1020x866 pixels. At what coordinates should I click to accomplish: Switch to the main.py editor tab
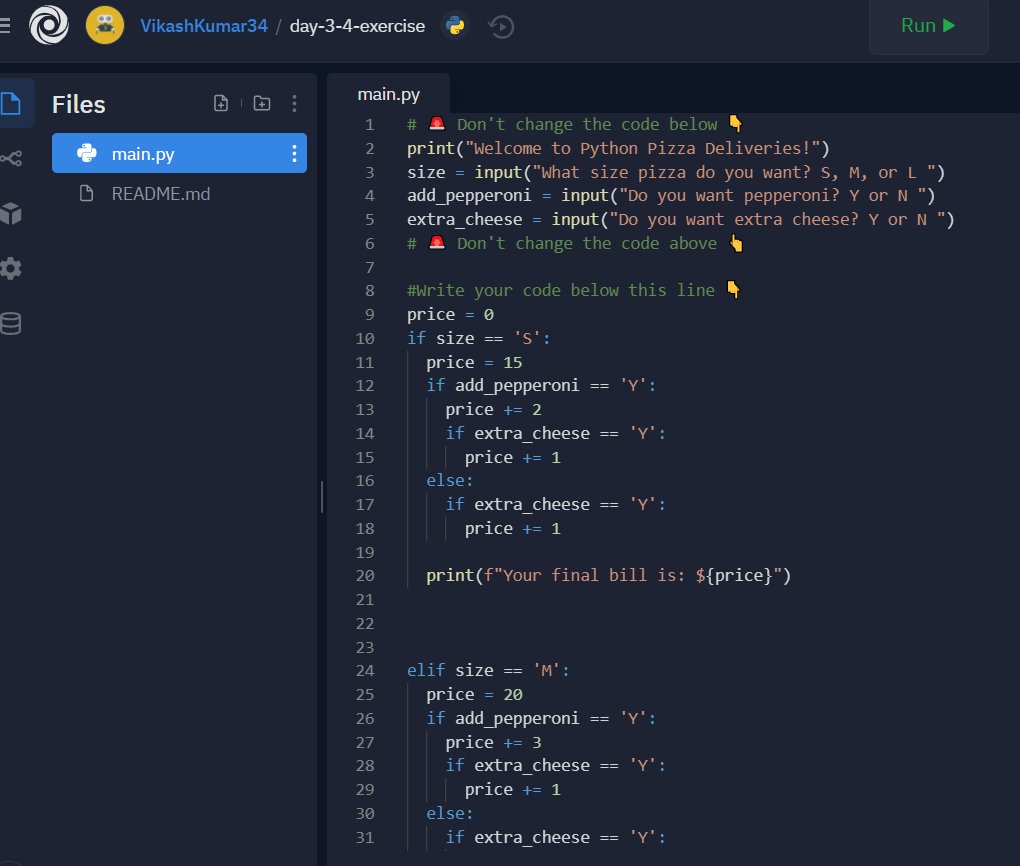(388, 95)
